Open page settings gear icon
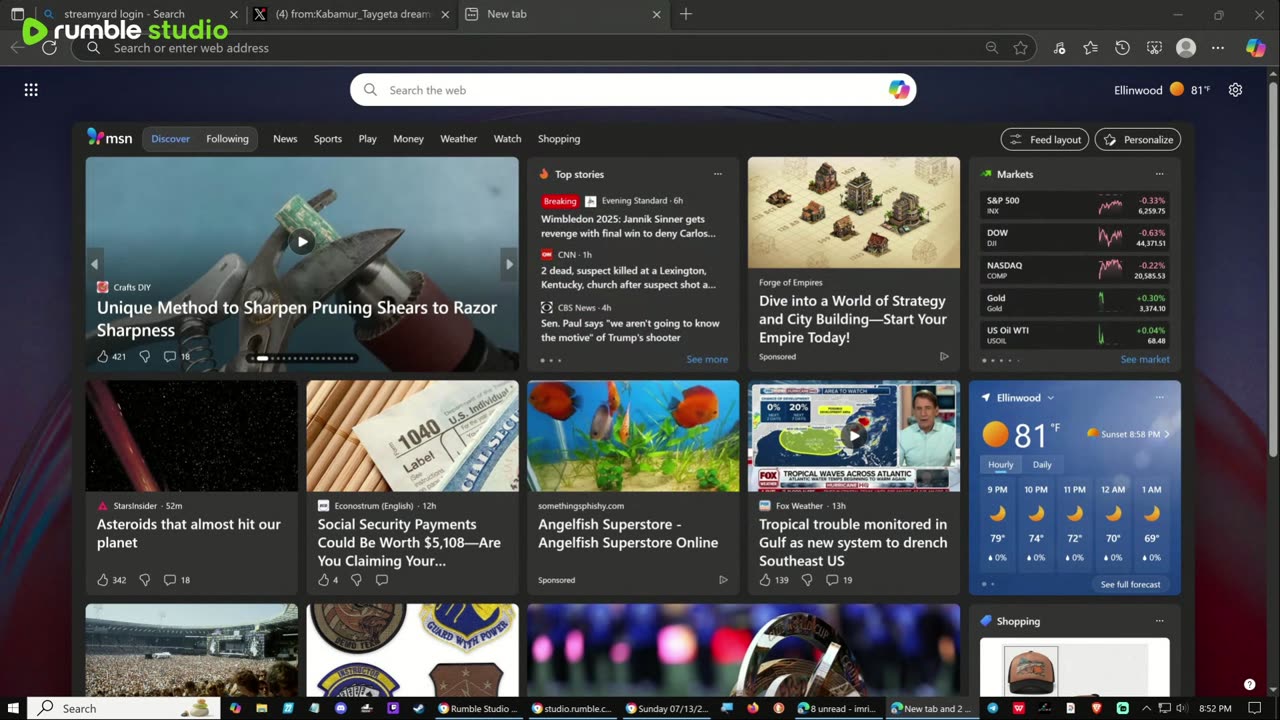This screenshot has width=1280, height=720. point(1235,90)
